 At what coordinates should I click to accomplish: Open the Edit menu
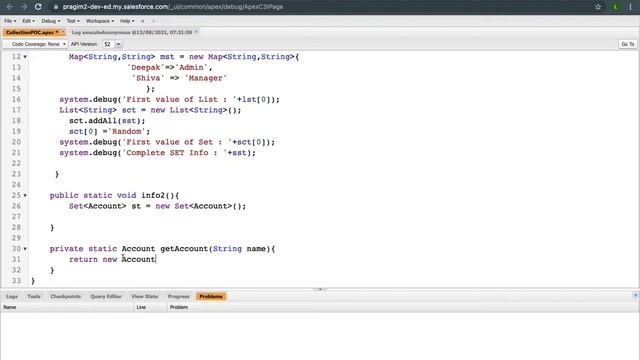click(28, 21)
